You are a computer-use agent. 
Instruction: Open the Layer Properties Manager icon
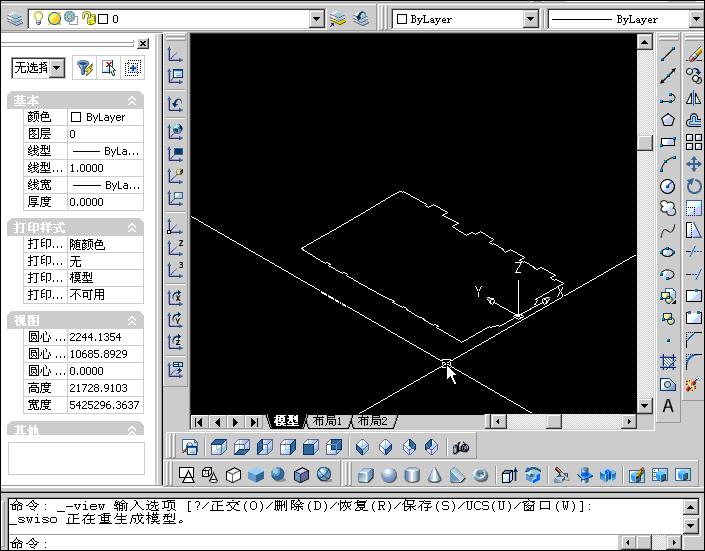tap(15, 19)
